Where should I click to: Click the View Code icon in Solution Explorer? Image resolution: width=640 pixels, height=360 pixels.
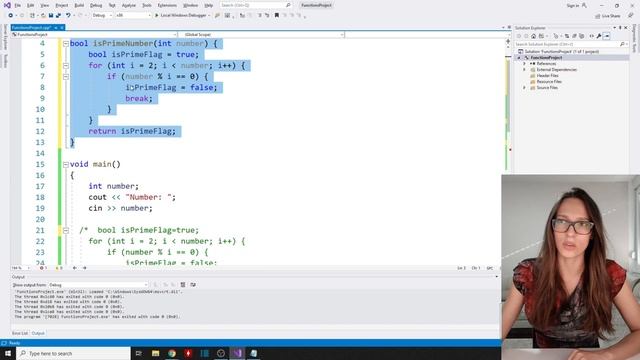[x=591, y=36]
